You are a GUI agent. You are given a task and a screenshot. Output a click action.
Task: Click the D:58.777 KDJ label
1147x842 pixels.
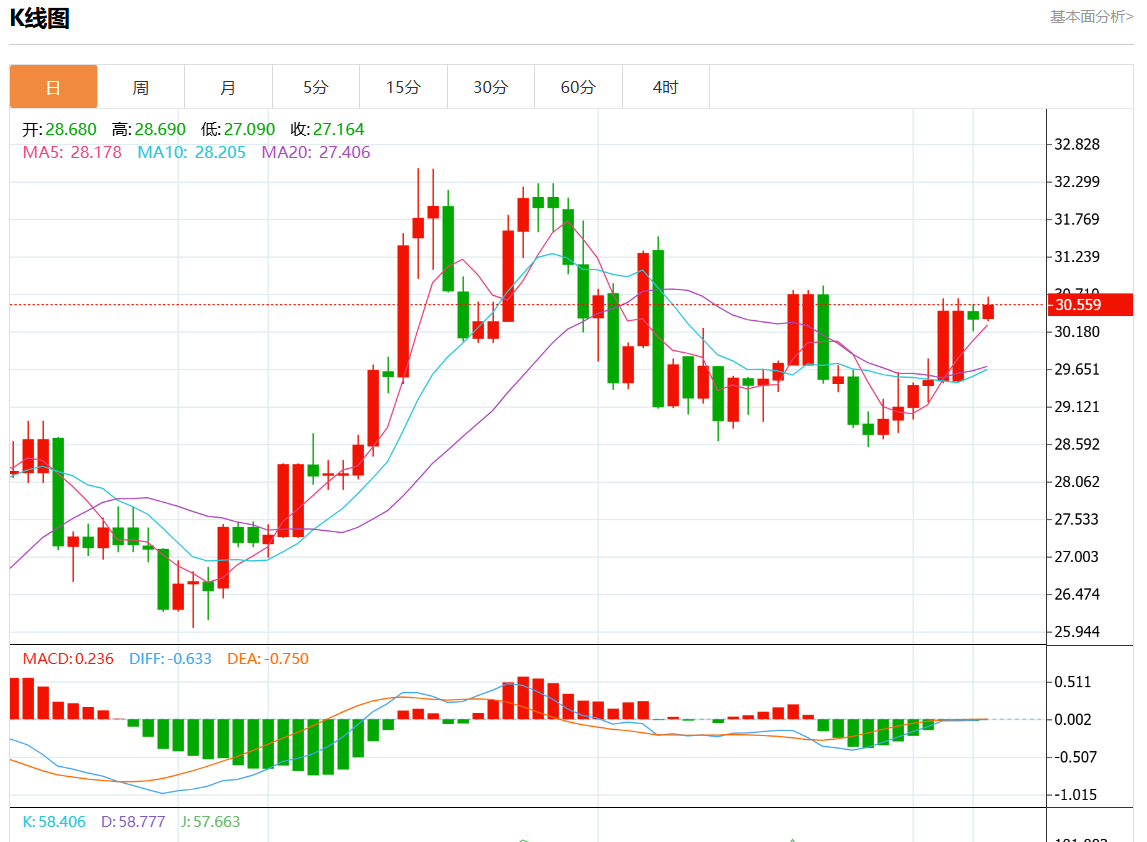click(133, 822)
